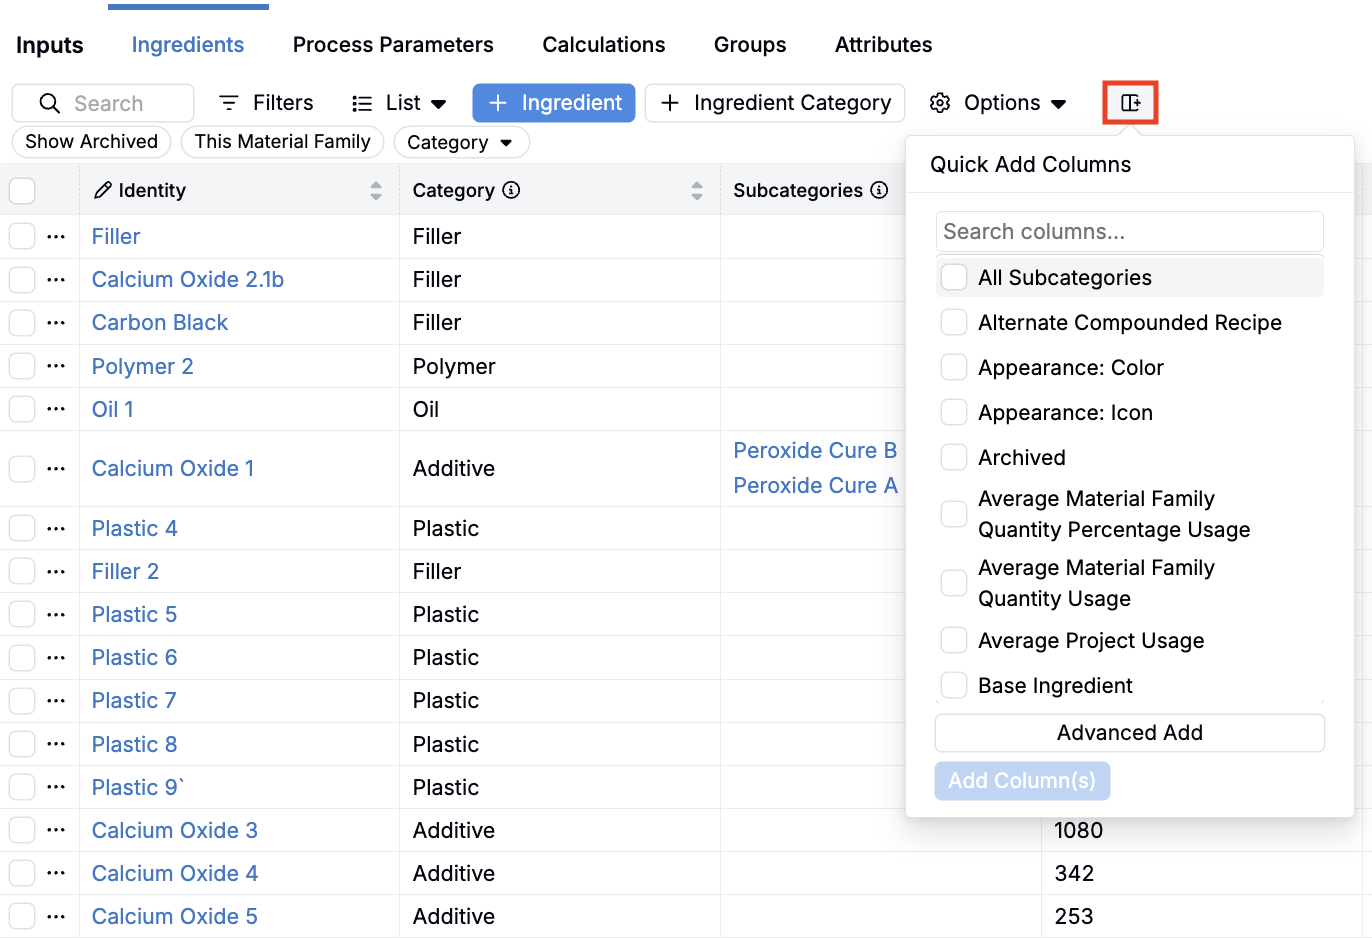Open the ellipsis menu for Oil 1

pos(56,409)
